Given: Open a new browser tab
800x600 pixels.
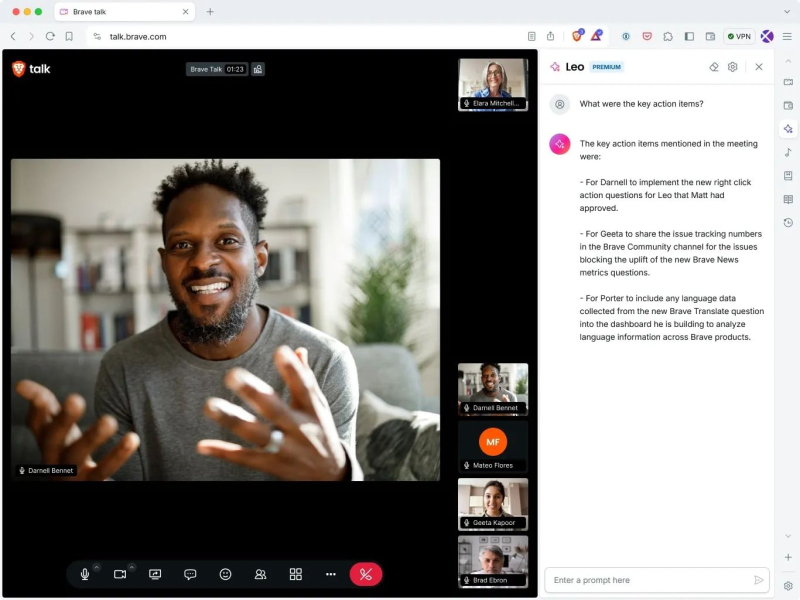Looking at the screenshot, I should [210, 12].
